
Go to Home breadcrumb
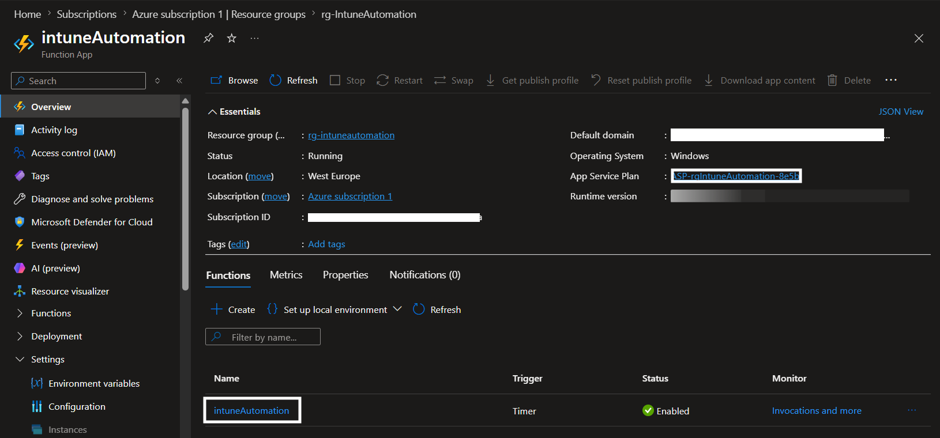point(27,14)
